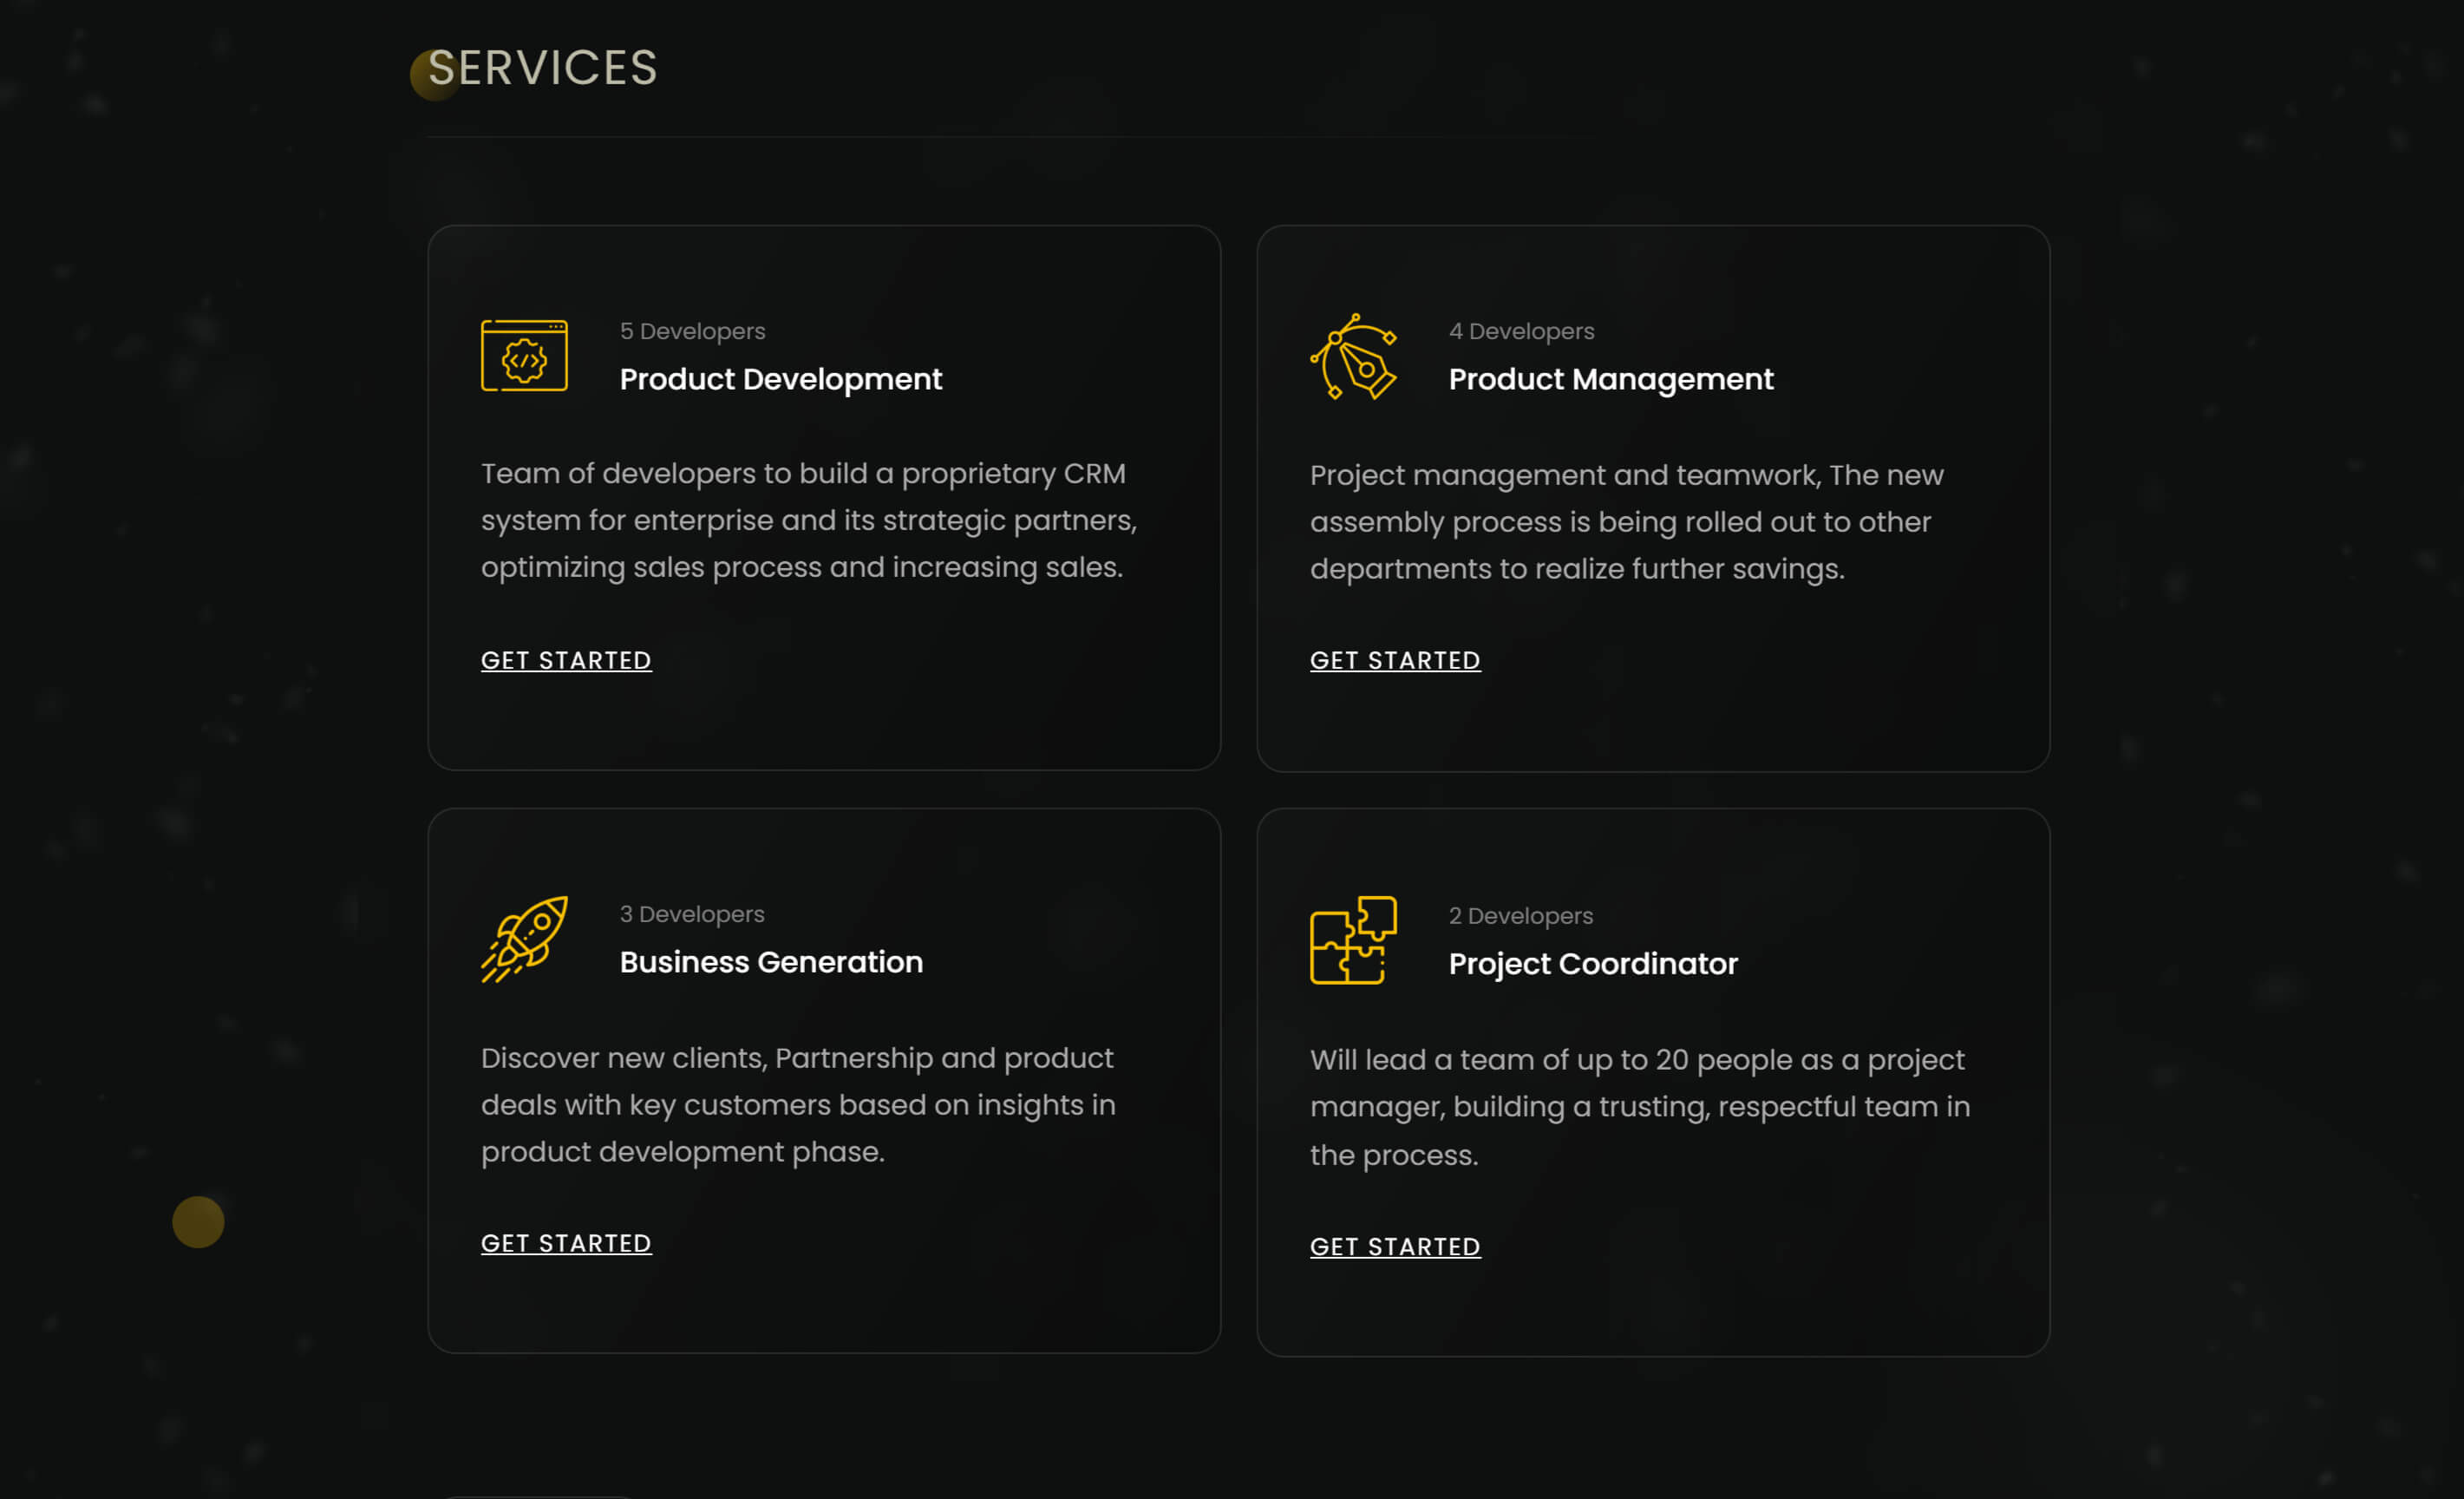
Task: Select the Business Generation heading
Action: pos(771,962)
